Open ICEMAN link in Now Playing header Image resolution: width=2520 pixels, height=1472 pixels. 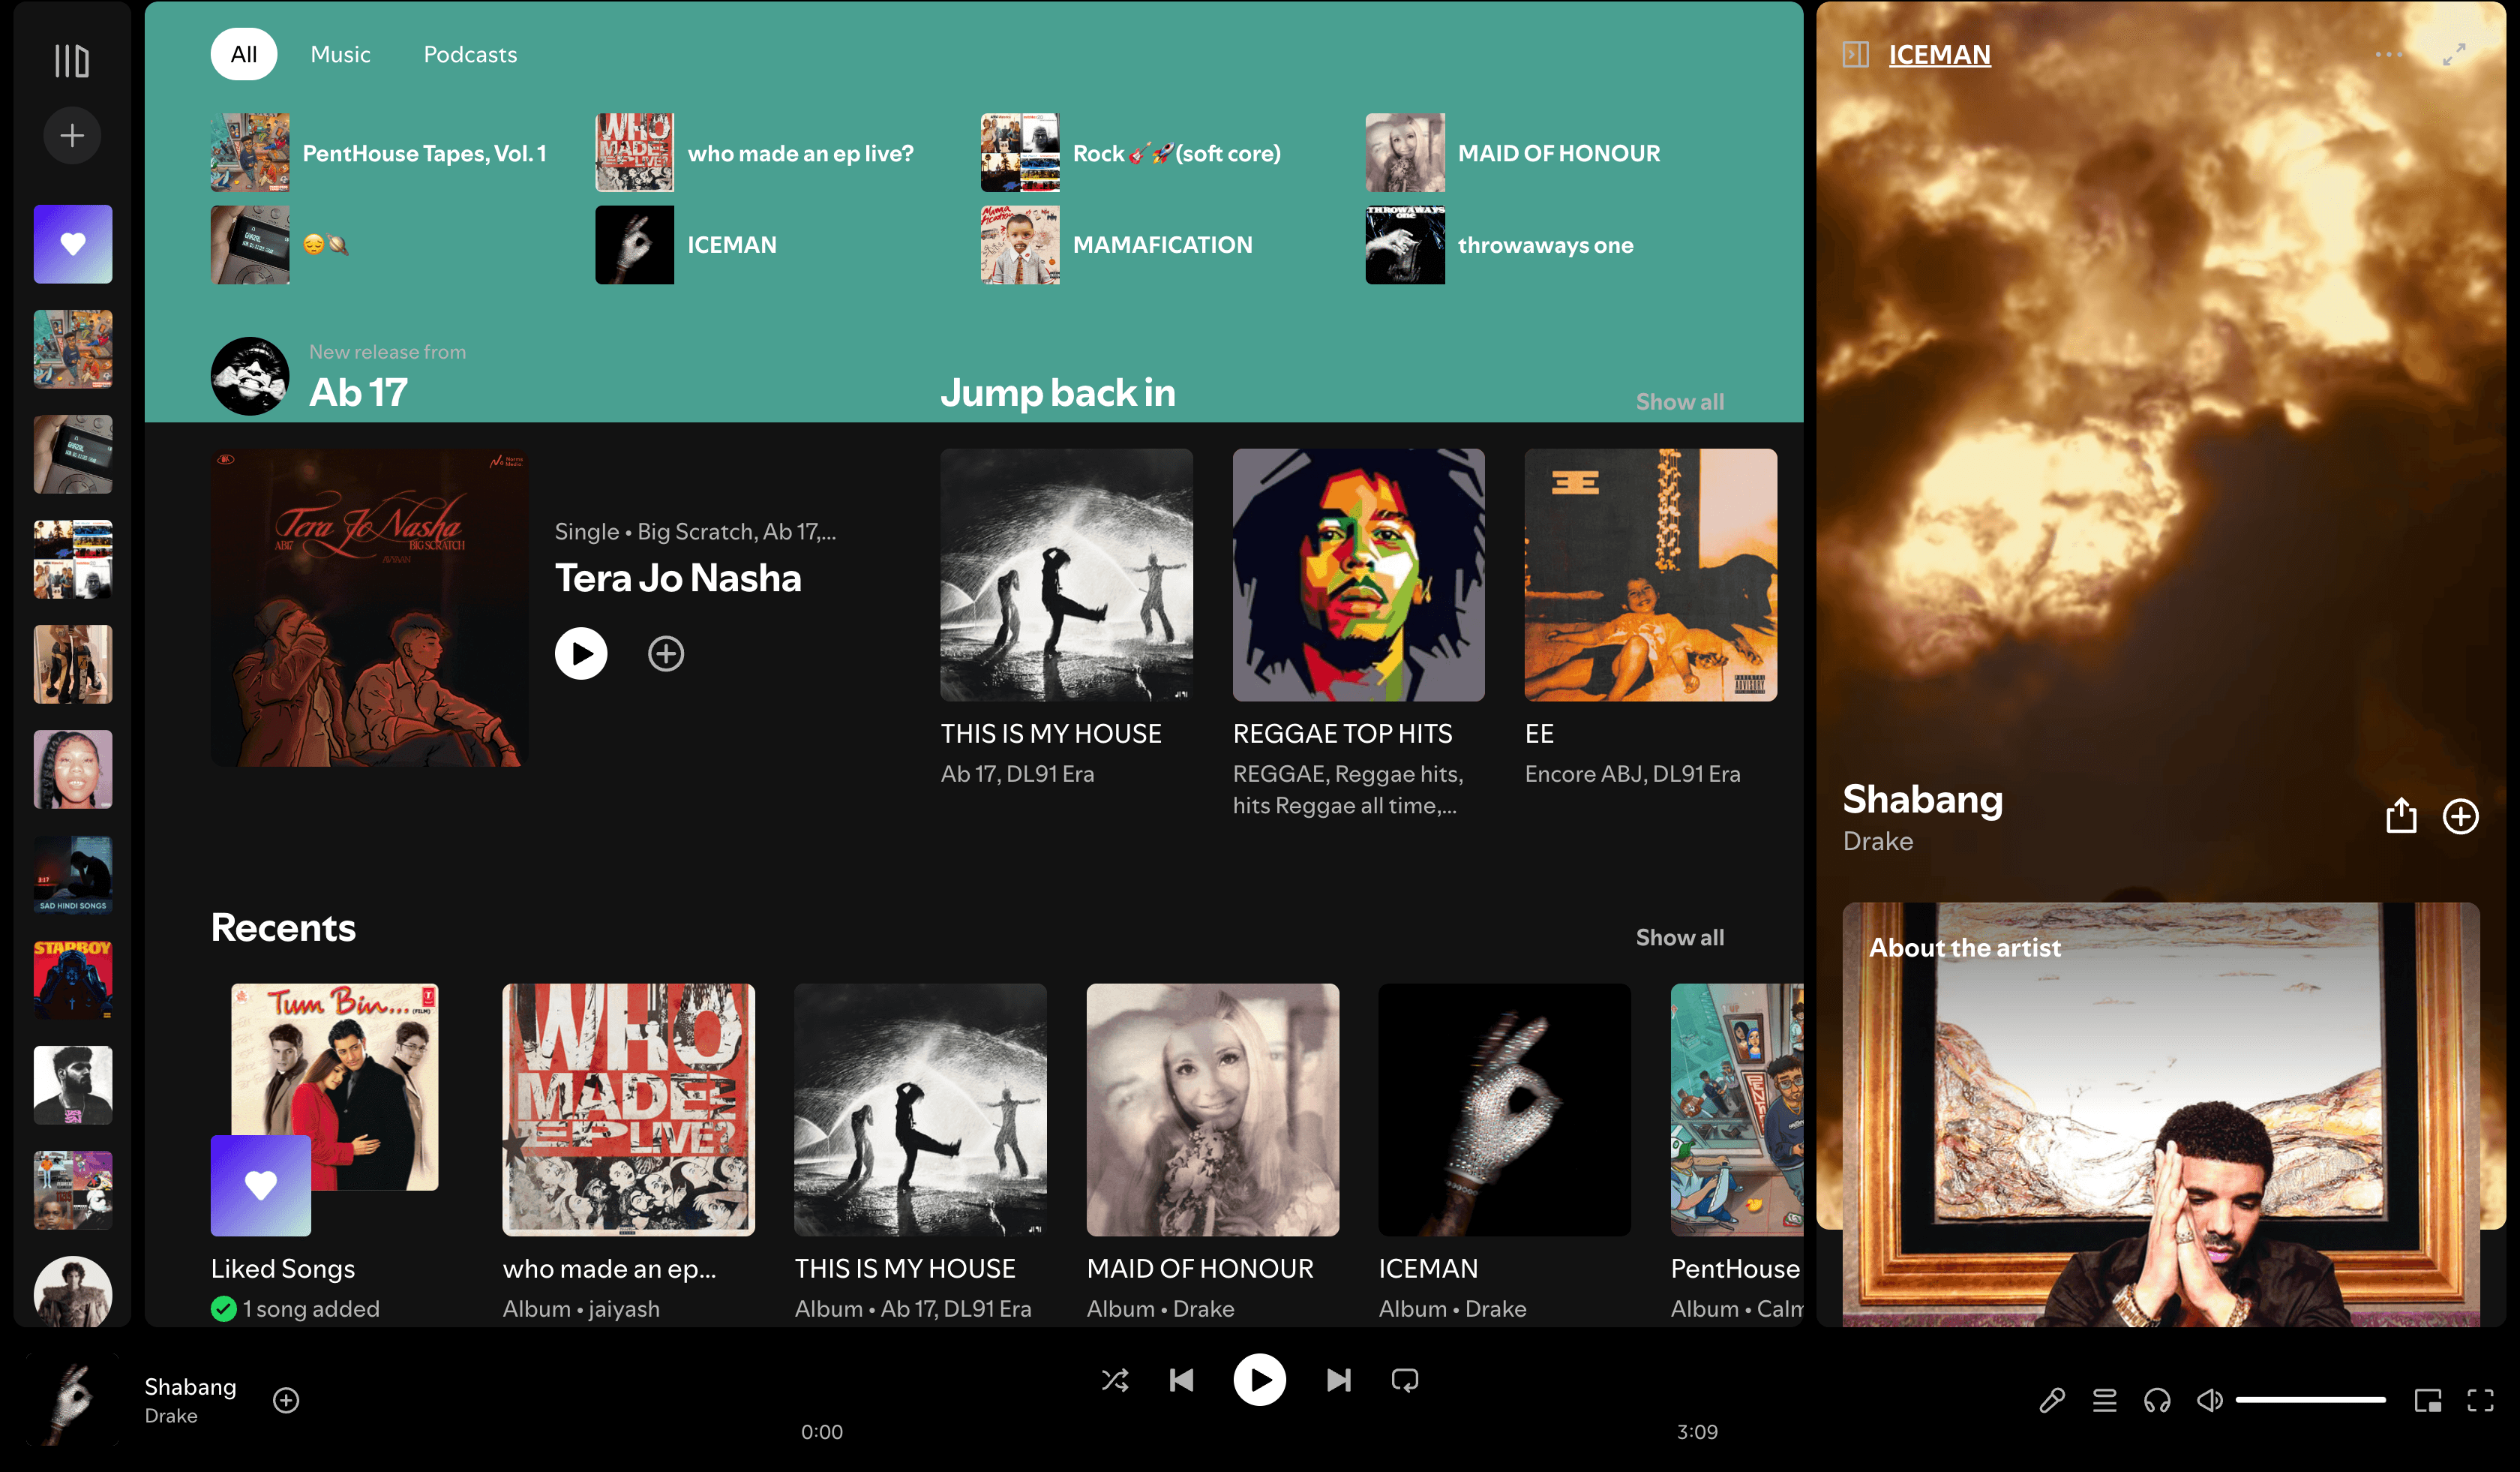coord(1939,54)
